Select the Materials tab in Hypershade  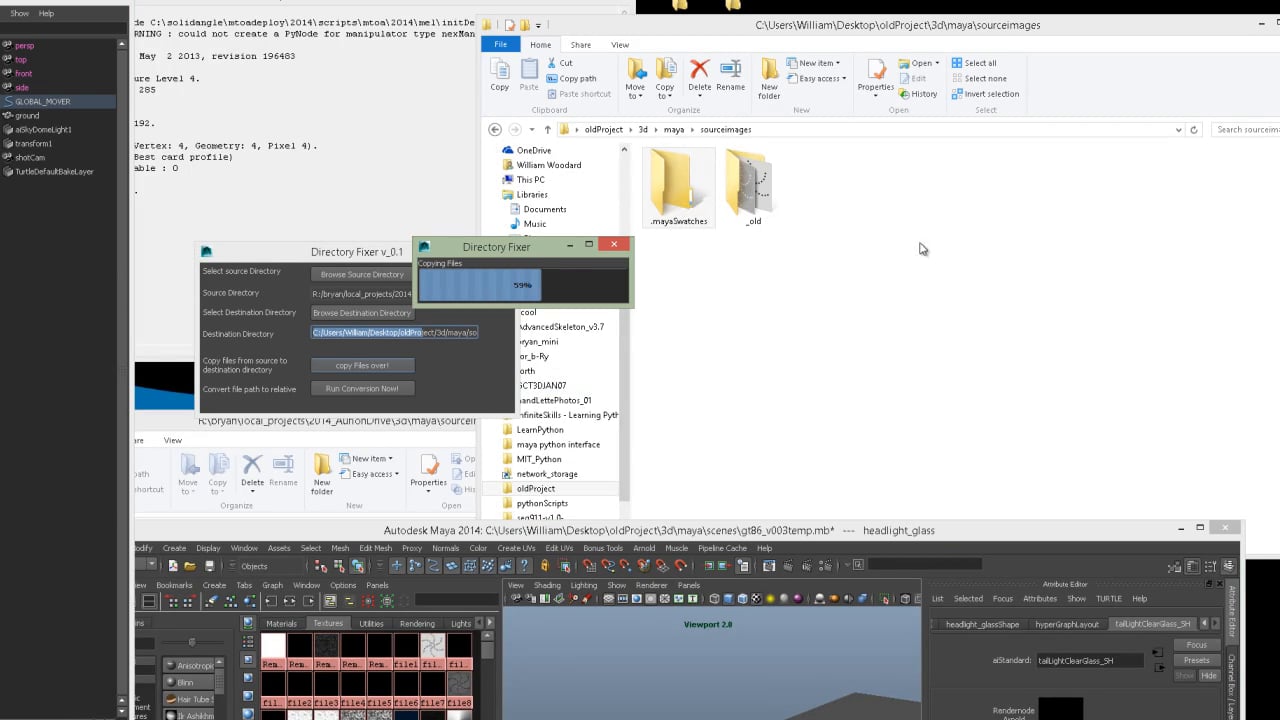pos(282,623)
